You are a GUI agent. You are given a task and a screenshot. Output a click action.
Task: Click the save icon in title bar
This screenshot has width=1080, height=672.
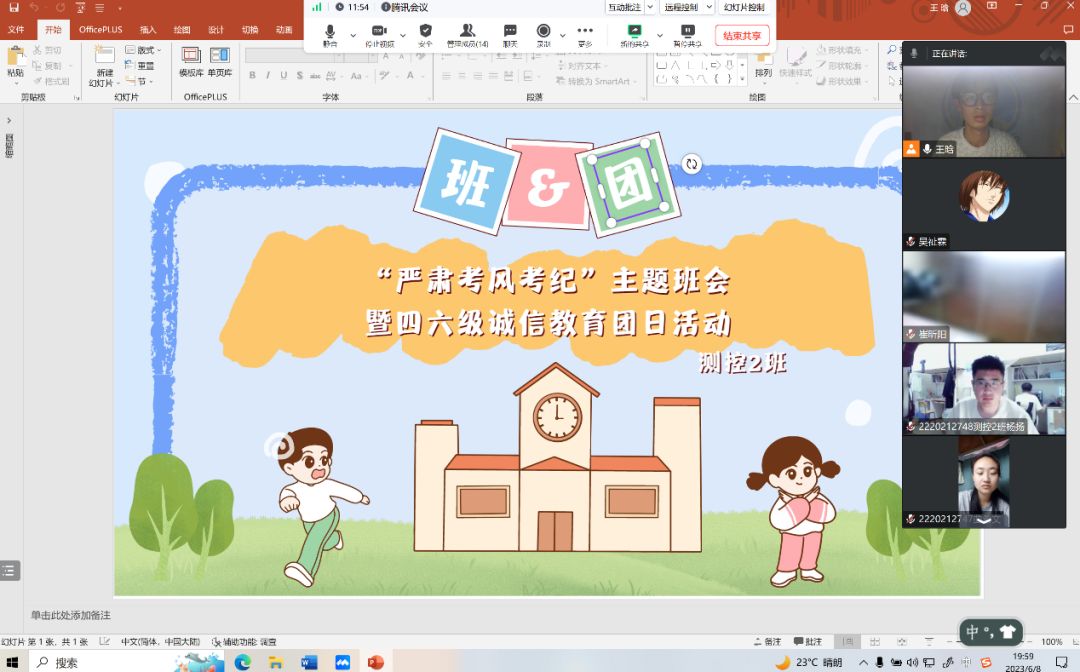click(x=14, y=7)
